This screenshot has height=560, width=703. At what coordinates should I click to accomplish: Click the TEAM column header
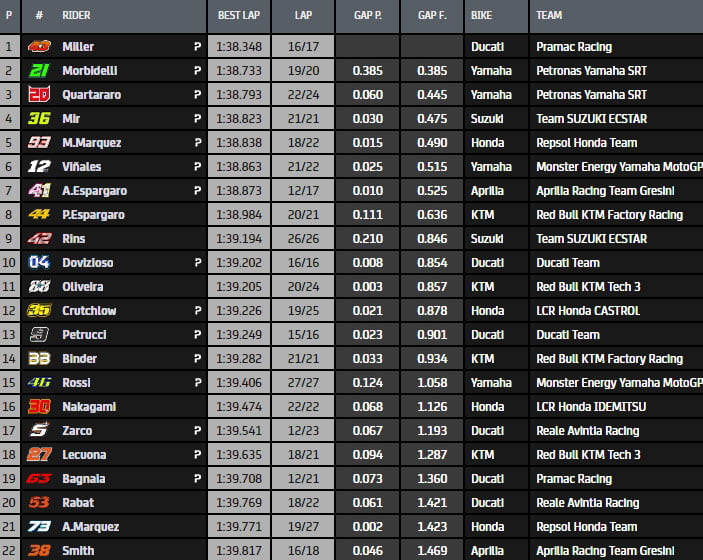[549, 16]
